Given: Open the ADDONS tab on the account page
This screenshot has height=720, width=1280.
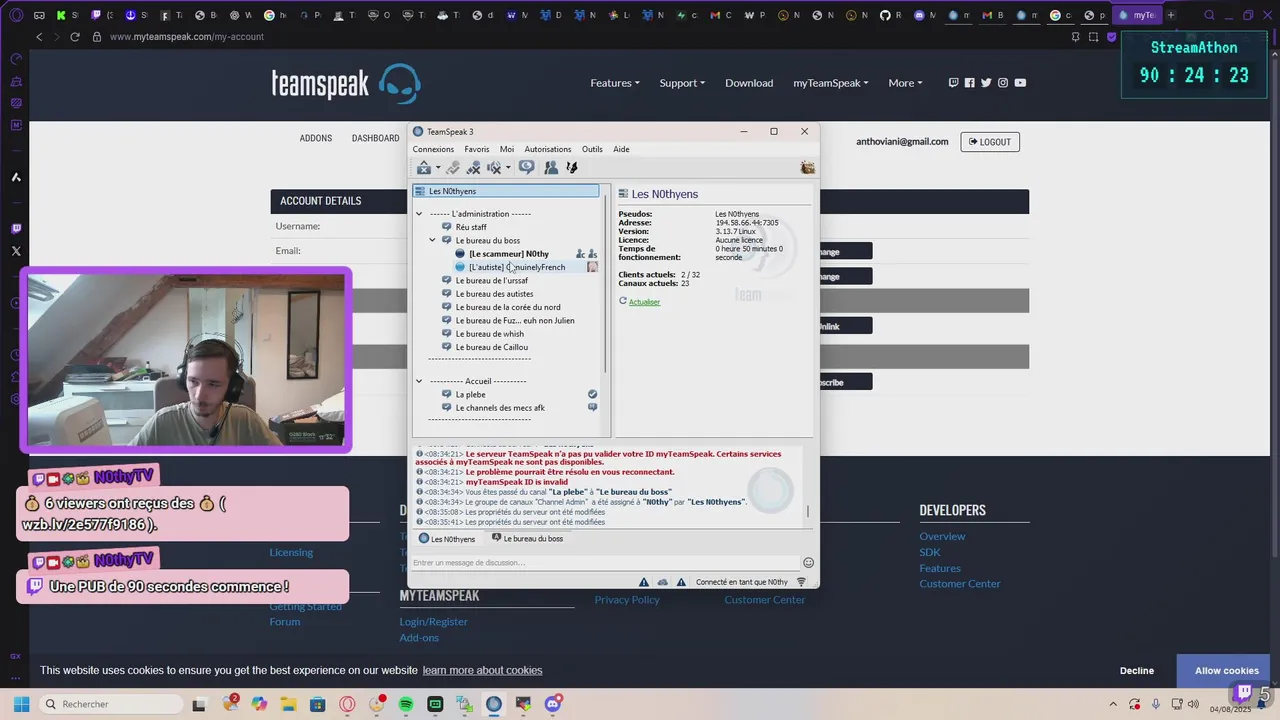Looking at the screenshot, I should [x=316, y=138].
